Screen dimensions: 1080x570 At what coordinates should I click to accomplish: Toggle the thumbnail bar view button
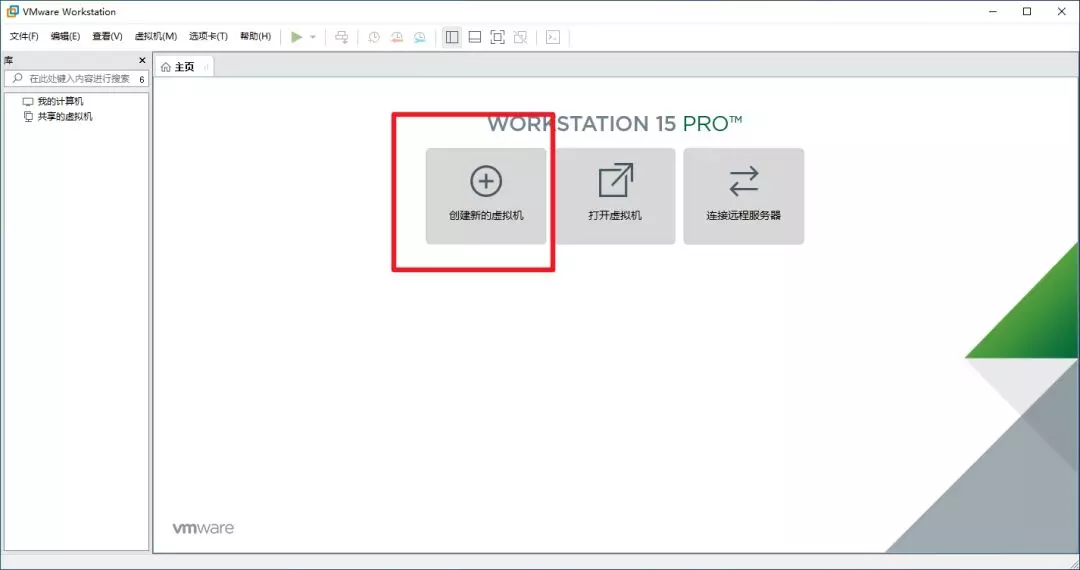pos(475,37)
